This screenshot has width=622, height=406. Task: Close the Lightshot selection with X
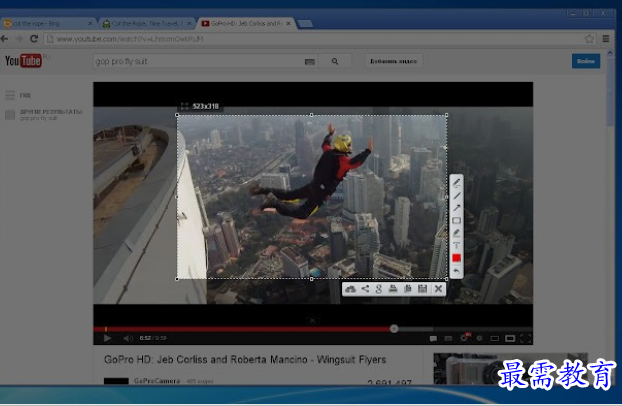pos(438,289)
